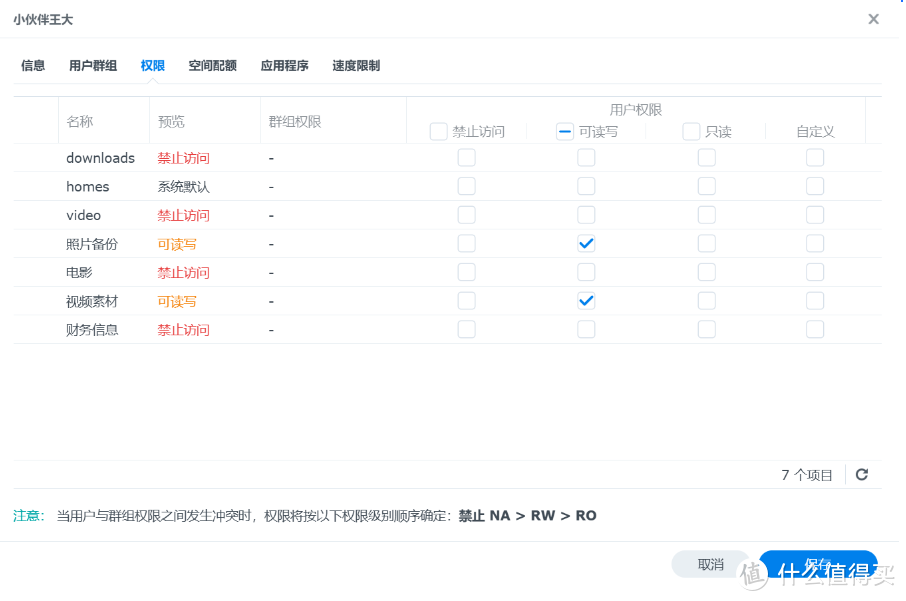906x601 pixels.
Task: Refresh the shared folder list
Action: [861, 474]
